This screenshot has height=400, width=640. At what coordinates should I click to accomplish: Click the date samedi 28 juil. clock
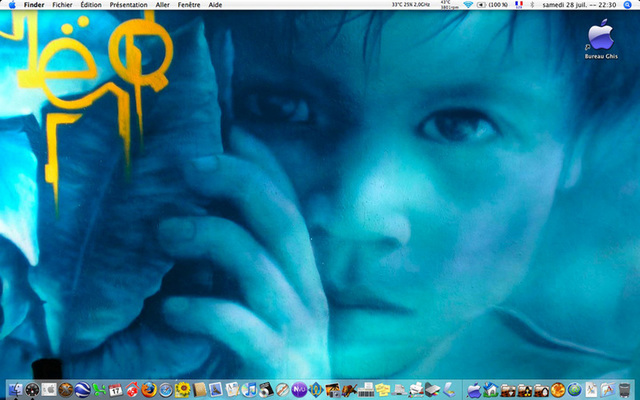coord(579,5)
